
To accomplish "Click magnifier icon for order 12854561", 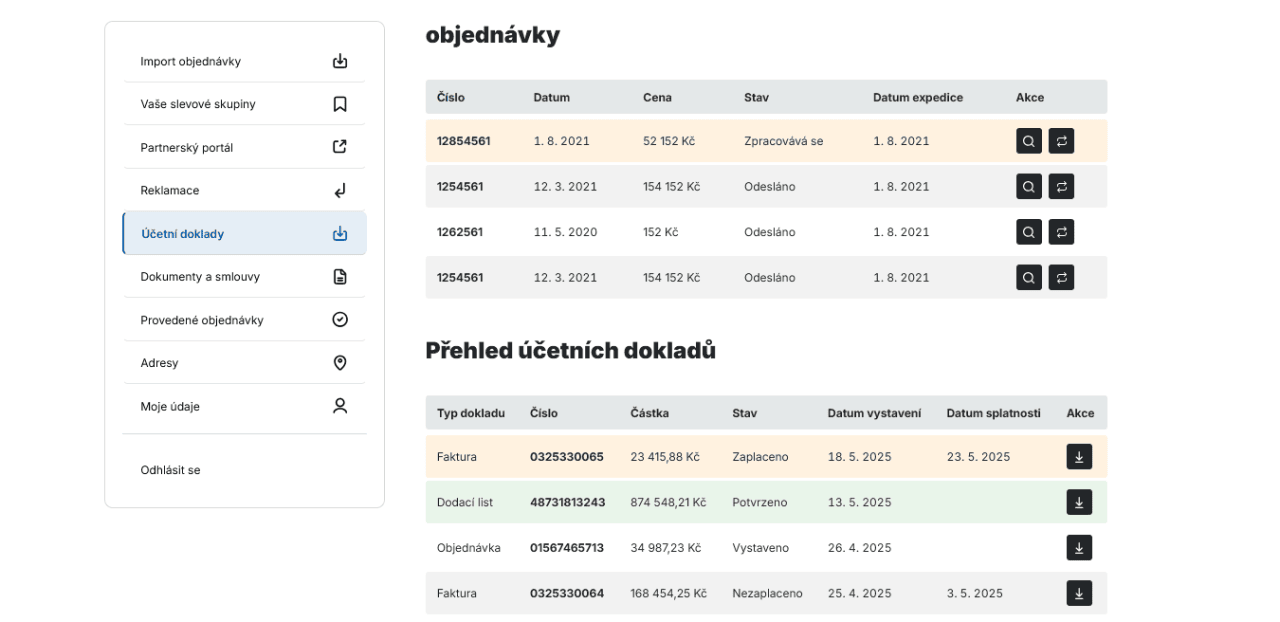I will (x=1029, y=141).
